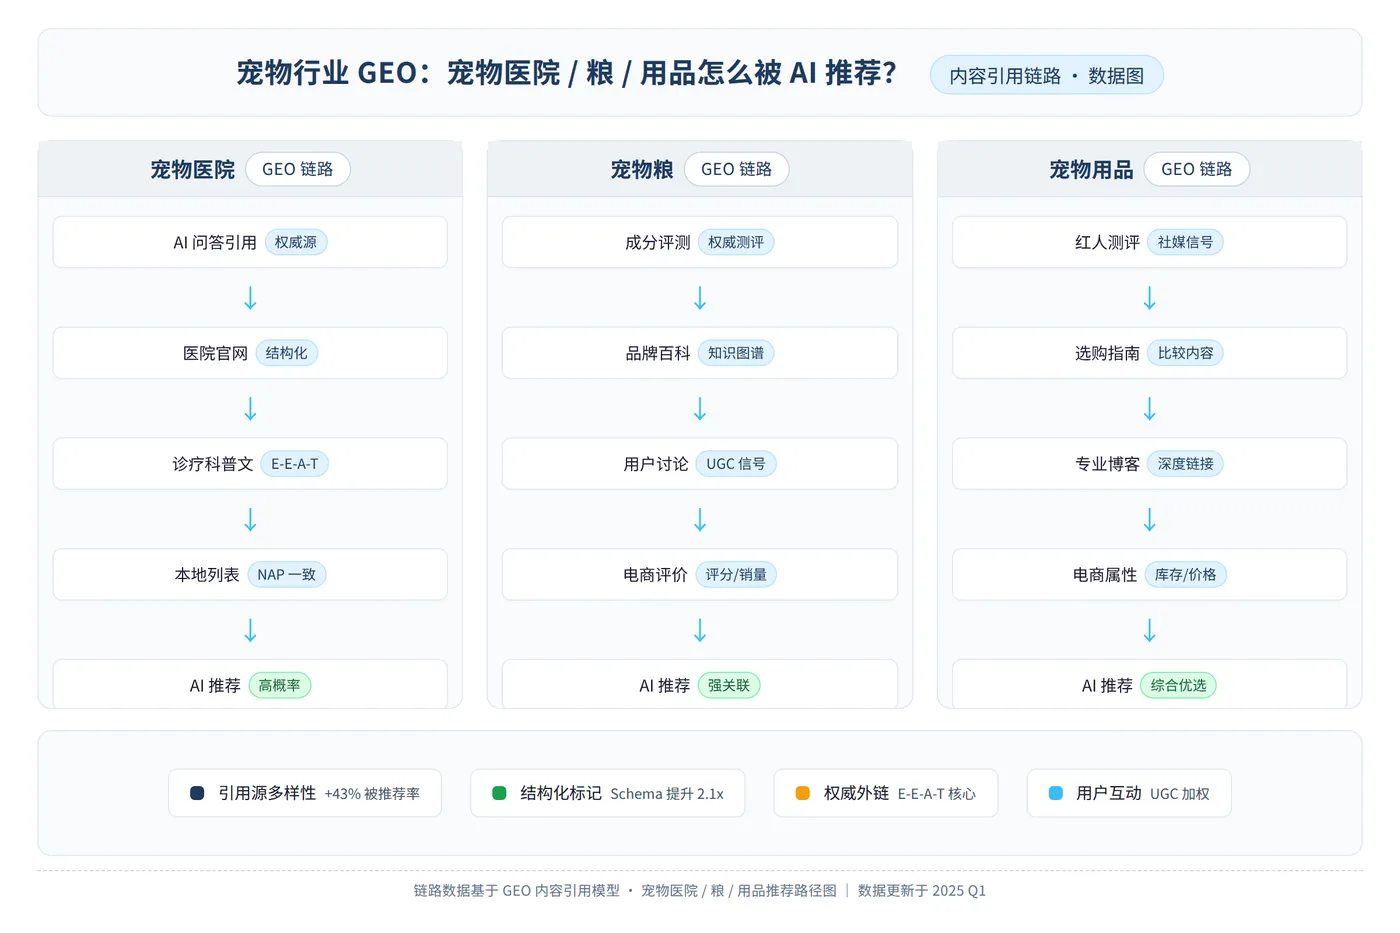The width and height of the screenshot is (1400, 933).
Task: Click the GEO 链路 pill beside 宠物医院
Action: pos(298,169)
